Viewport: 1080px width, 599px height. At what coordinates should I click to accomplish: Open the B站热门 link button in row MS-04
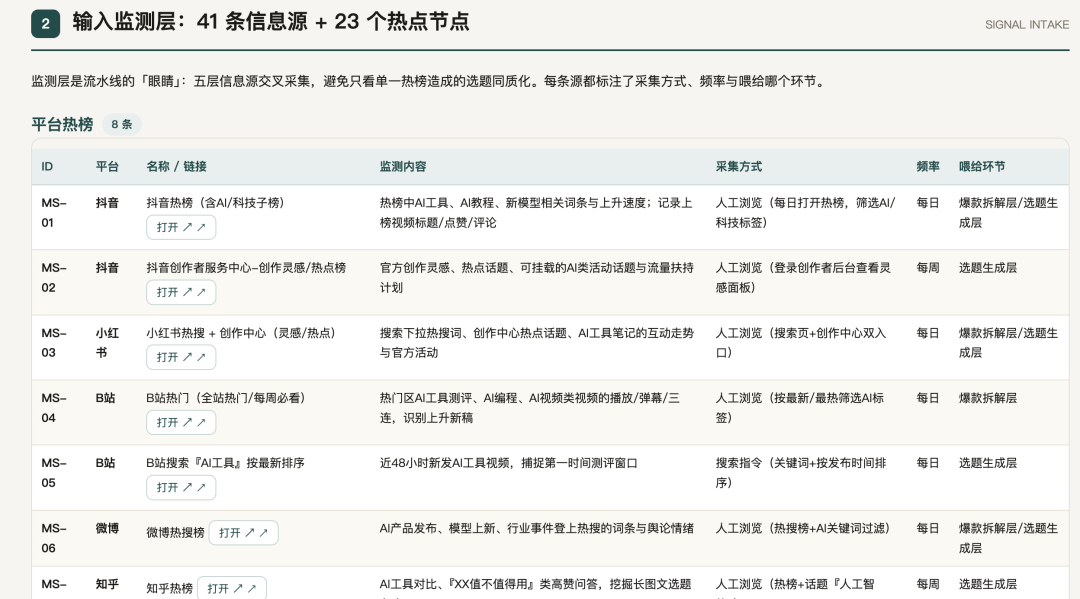(180, 422)
